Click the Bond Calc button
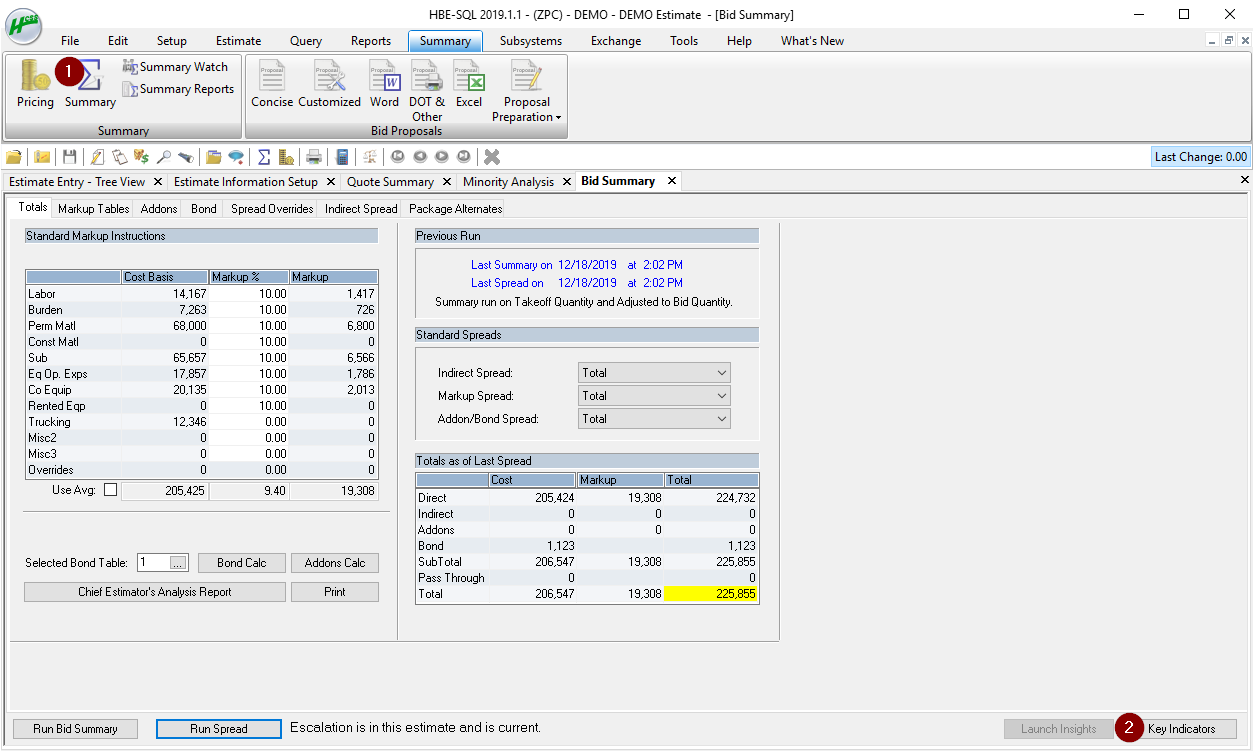This screenshot has width=1254, height=752. [x=241, y=562]
